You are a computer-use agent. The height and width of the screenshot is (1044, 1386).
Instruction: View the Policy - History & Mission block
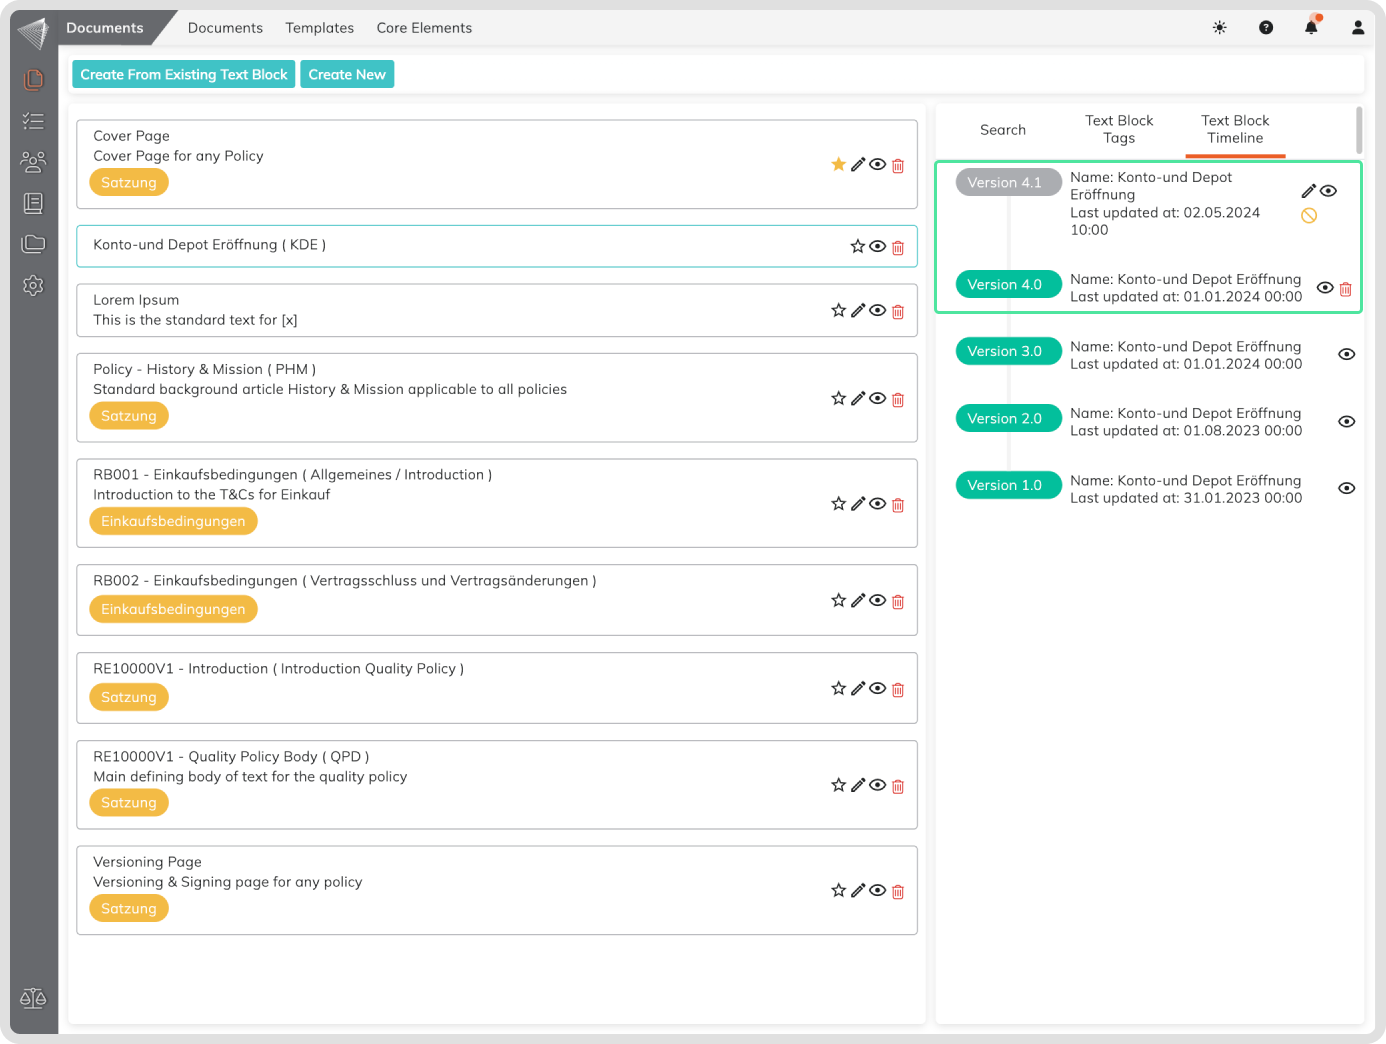click(877, 399)
